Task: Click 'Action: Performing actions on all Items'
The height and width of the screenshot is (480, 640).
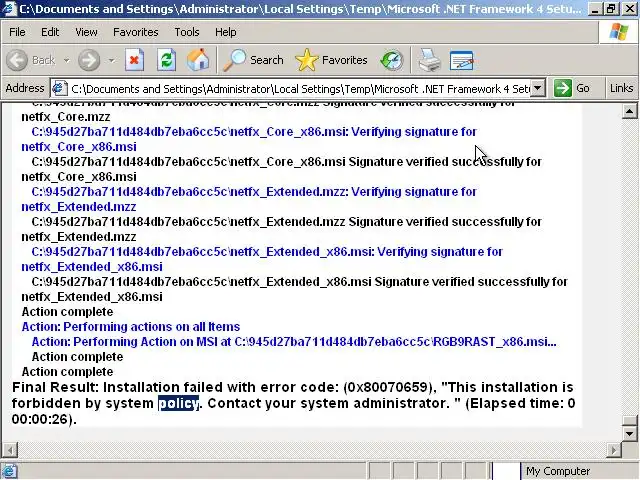Action: pos(131,327)
